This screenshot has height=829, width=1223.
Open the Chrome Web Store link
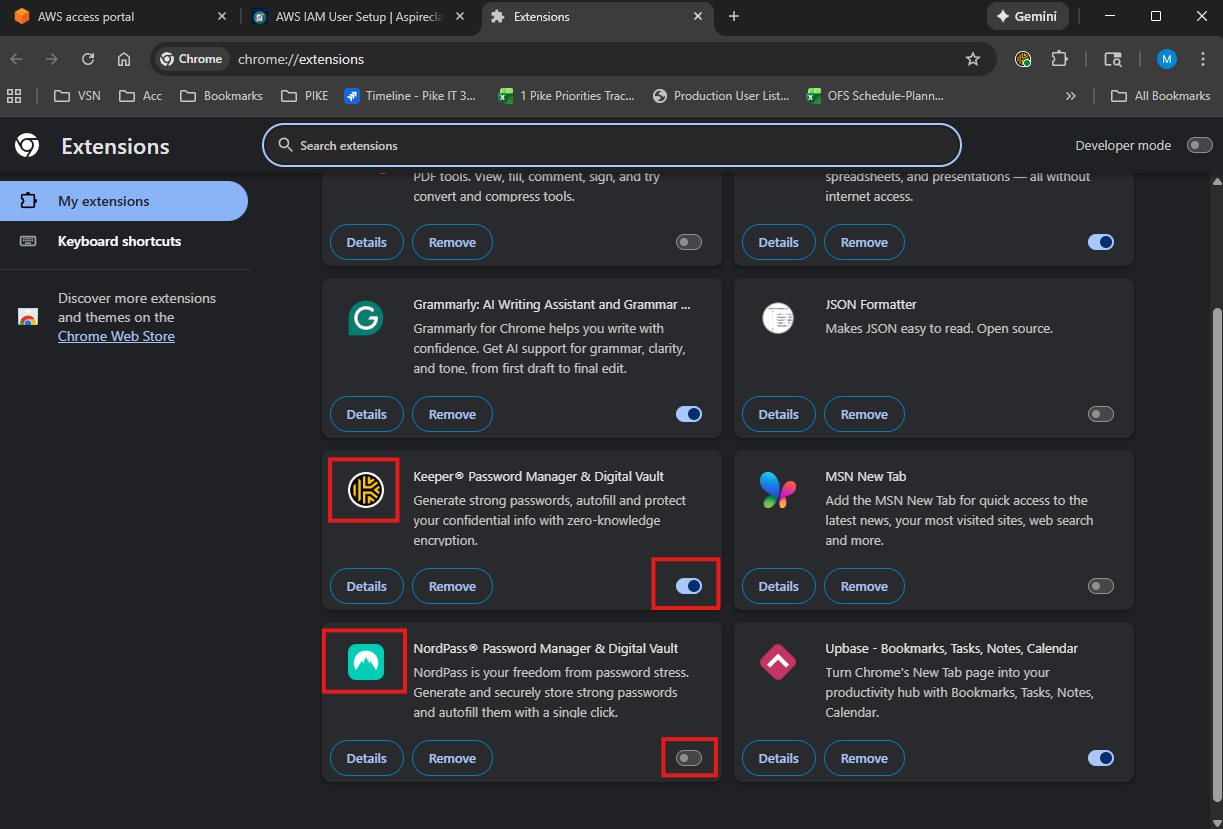click(116, 336)
